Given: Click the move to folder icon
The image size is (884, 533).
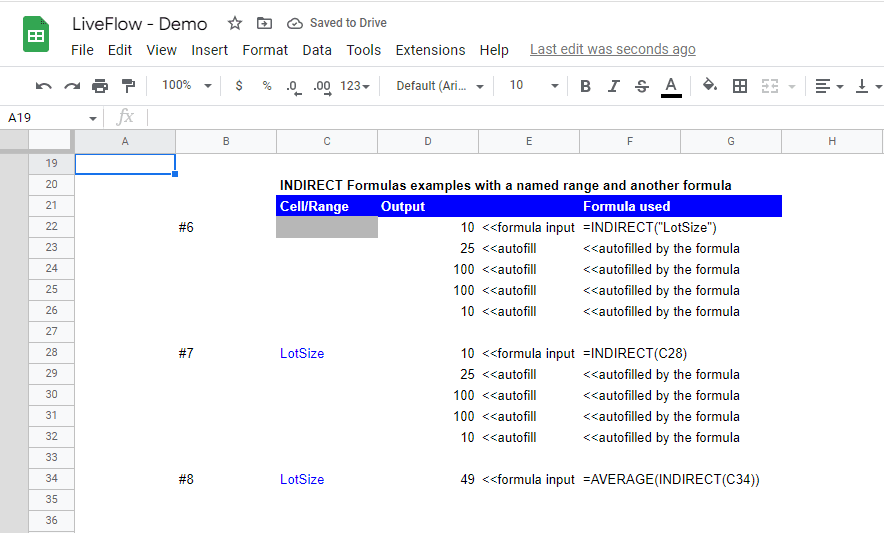Looking at the screenshot, I should click(x=264, y=23).
